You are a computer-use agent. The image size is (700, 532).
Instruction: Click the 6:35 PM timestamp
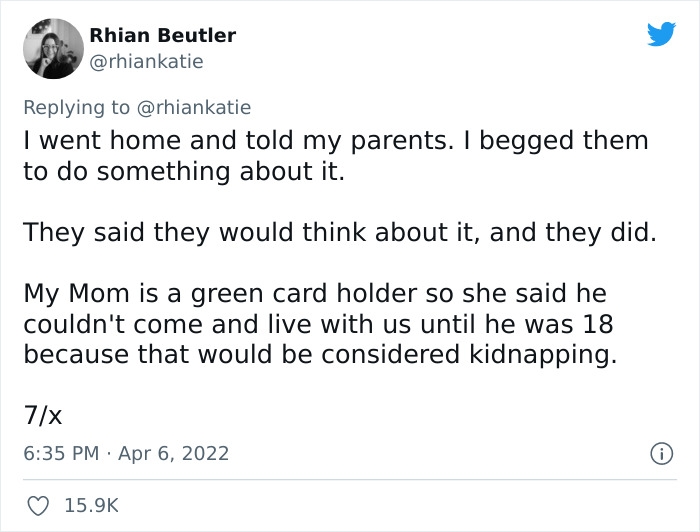click(x=61, y=453)
